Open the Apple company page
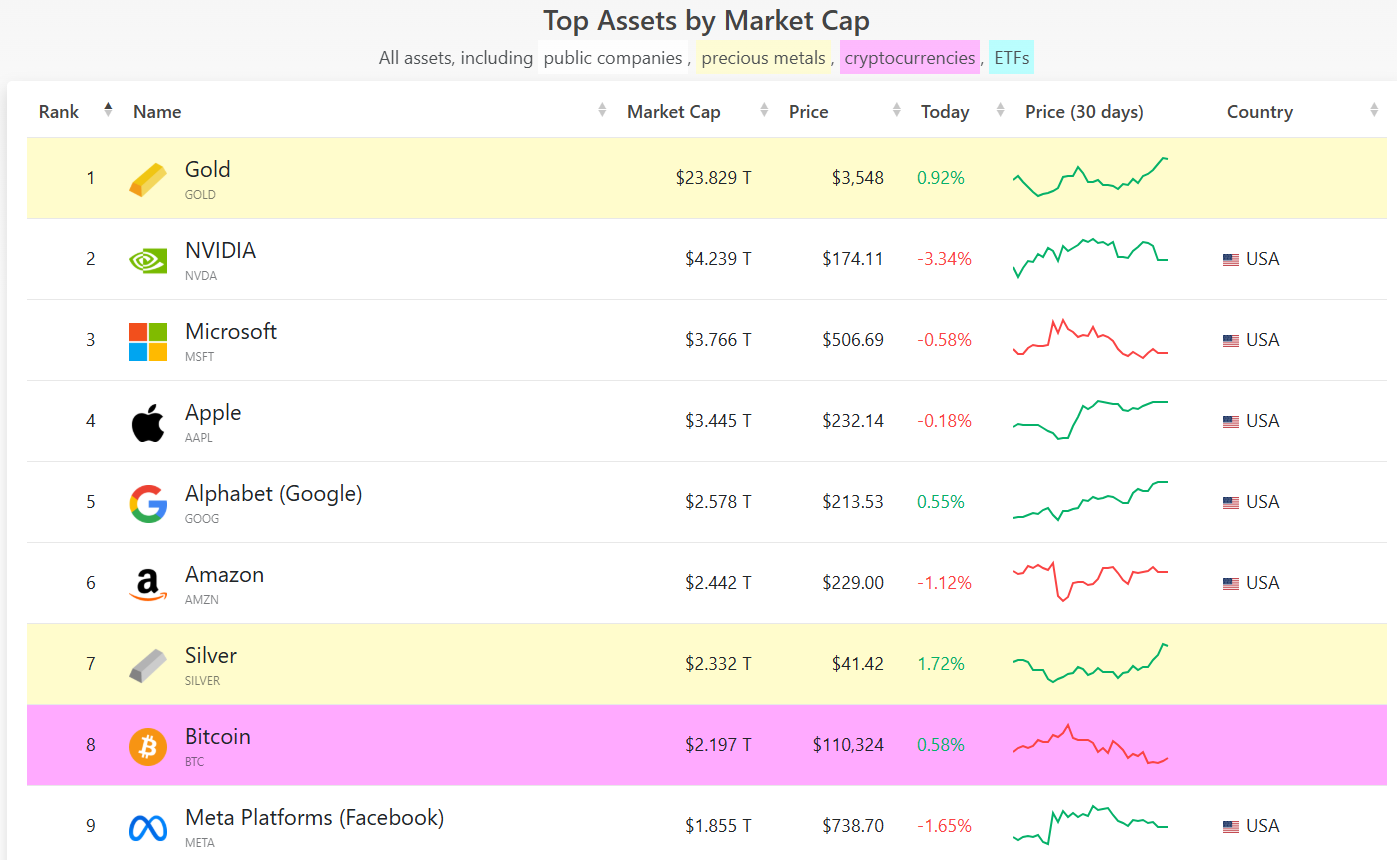This screenshot has height=860, width=1397. 213,412
